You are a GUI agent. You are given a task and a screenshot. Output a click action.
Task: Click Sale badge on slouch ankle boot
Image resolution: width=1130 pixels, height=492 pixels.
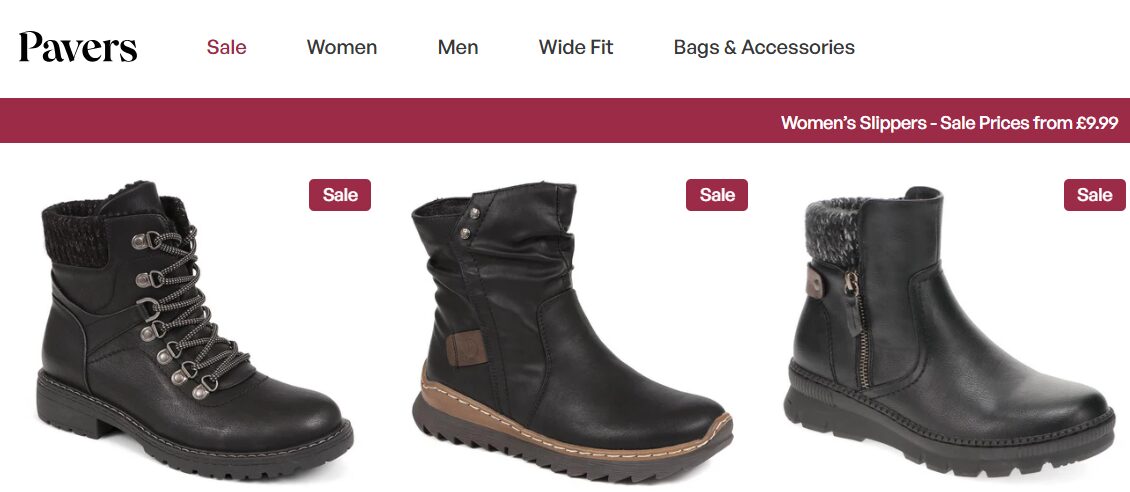pyautogui.click(x=717, y=195)
